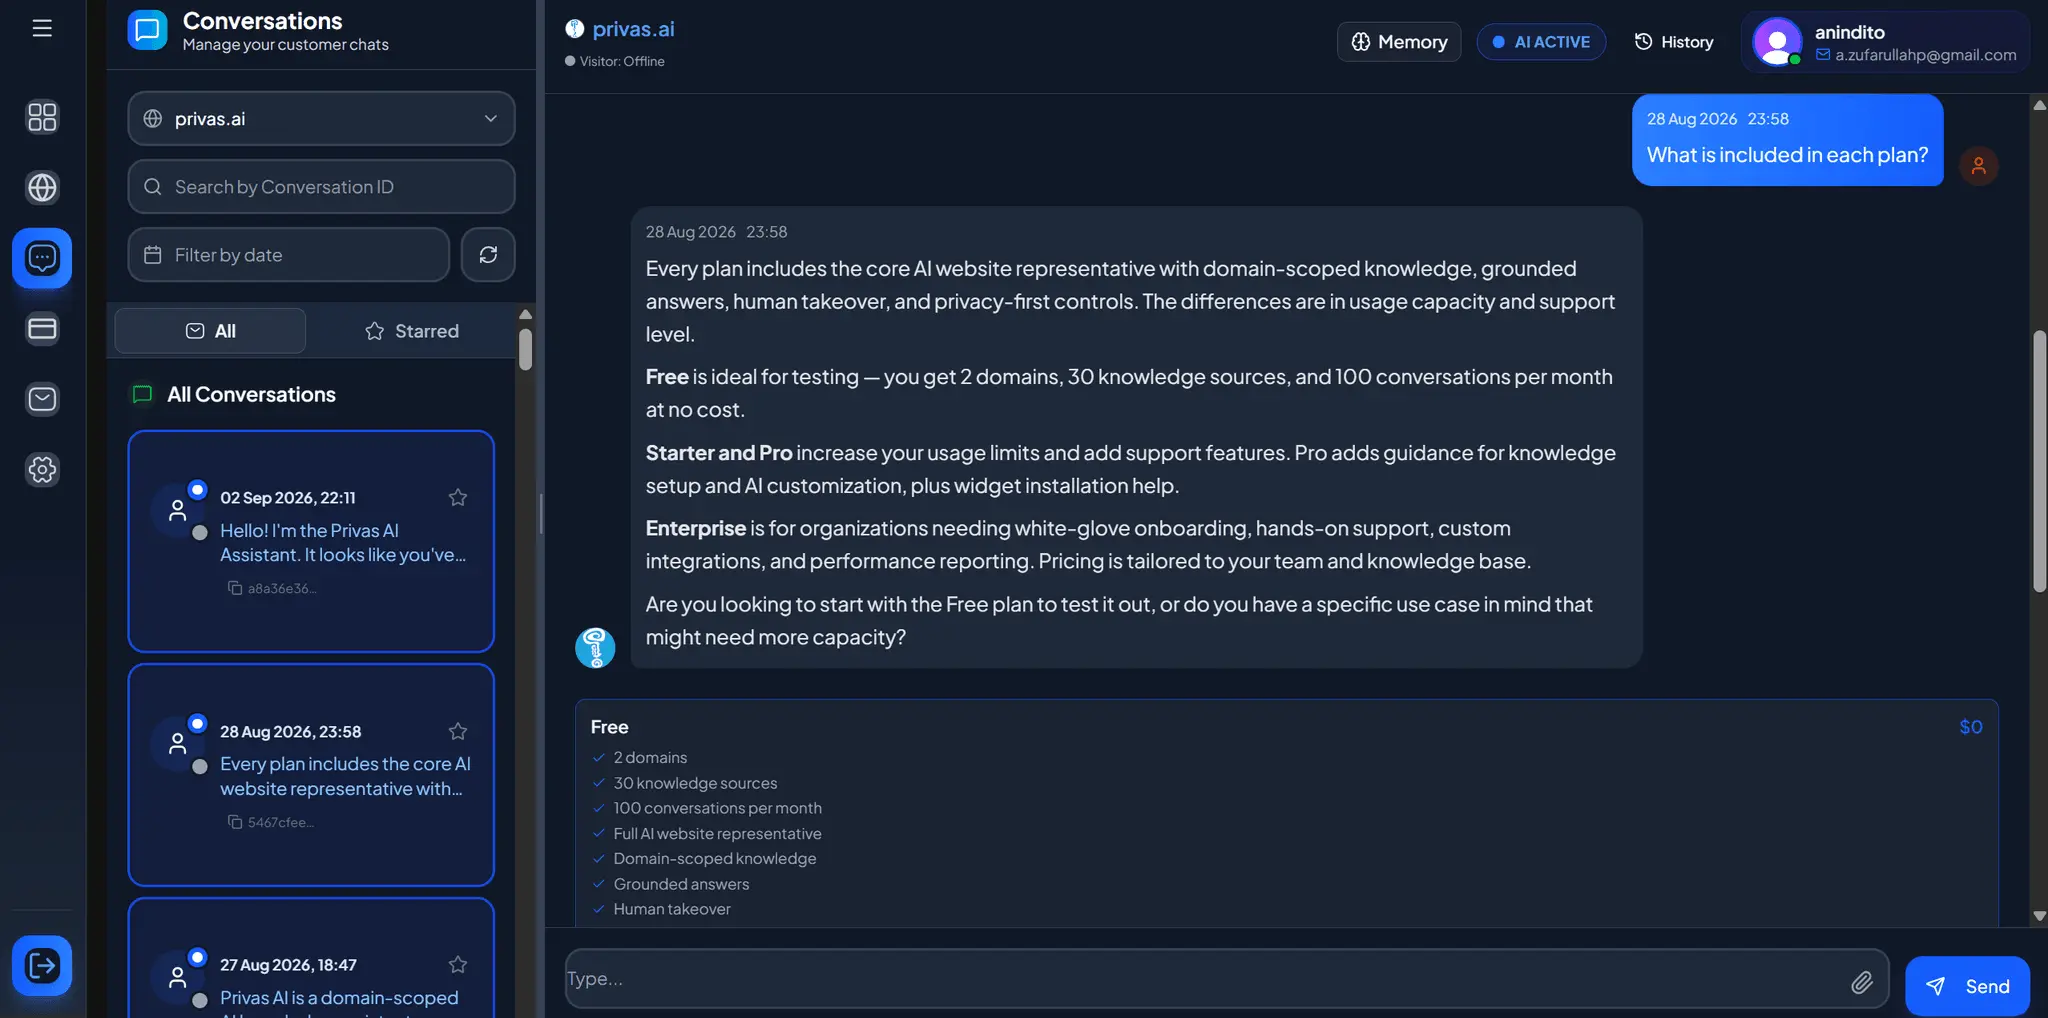Switch to the Starred tab
The image size is (2048, 1018).
[x=411, y=331]
